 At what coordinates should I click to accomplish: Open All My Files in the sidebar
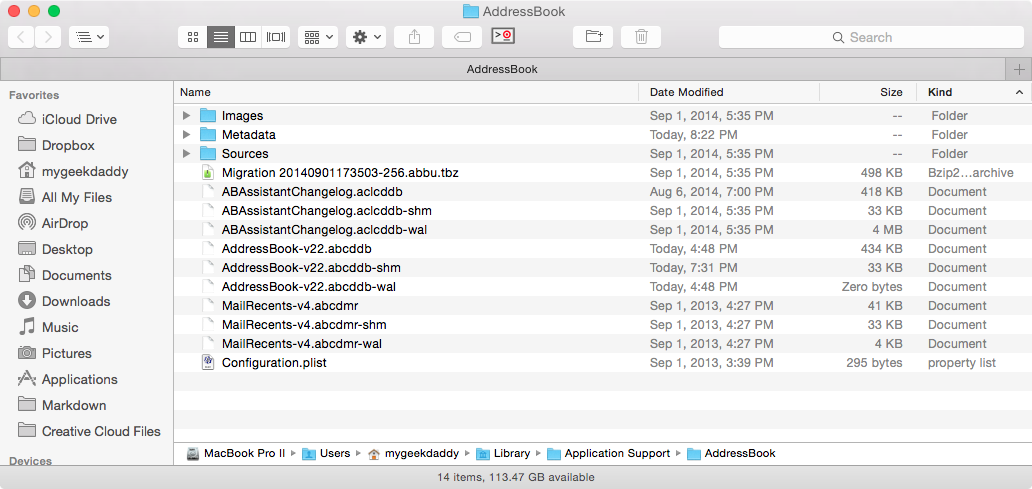(77, 197)
